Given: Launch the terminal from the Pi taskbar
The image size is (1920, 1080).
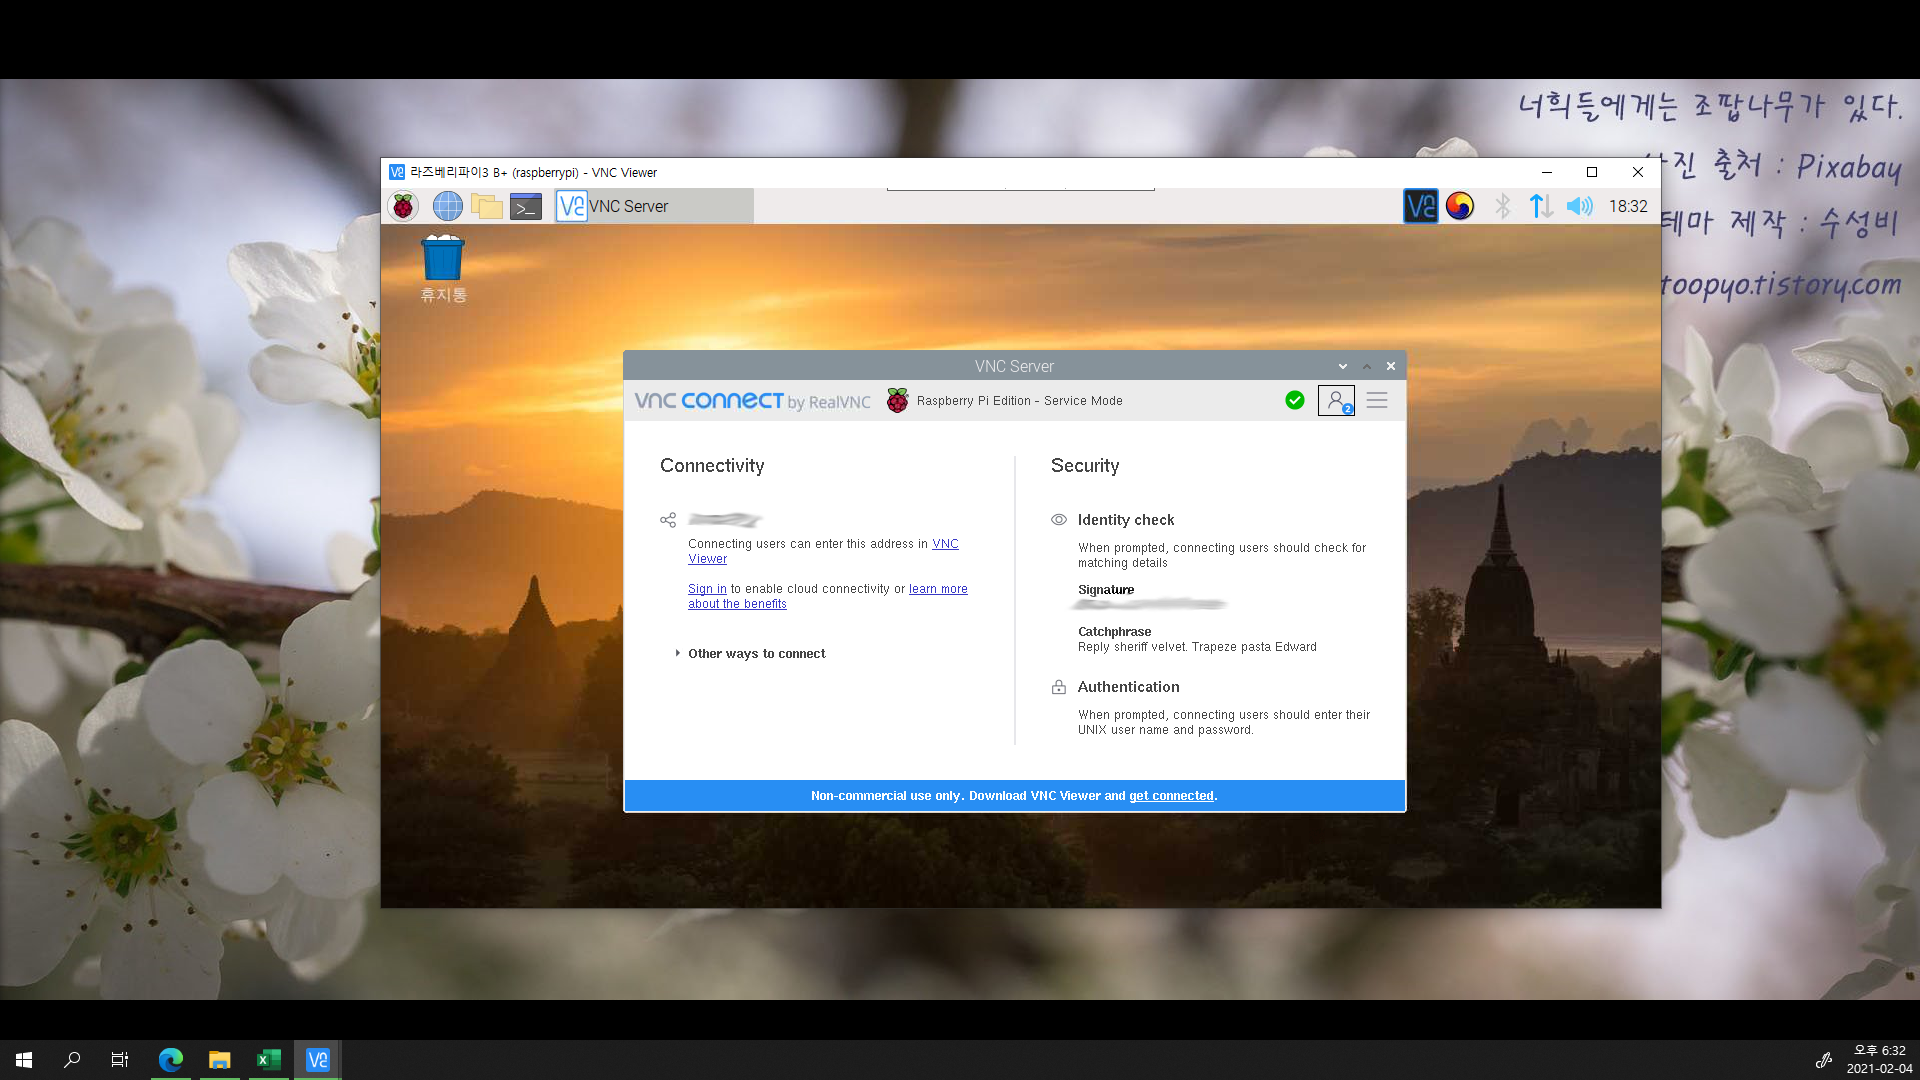Looking at the screenshot, I should 526,206.
